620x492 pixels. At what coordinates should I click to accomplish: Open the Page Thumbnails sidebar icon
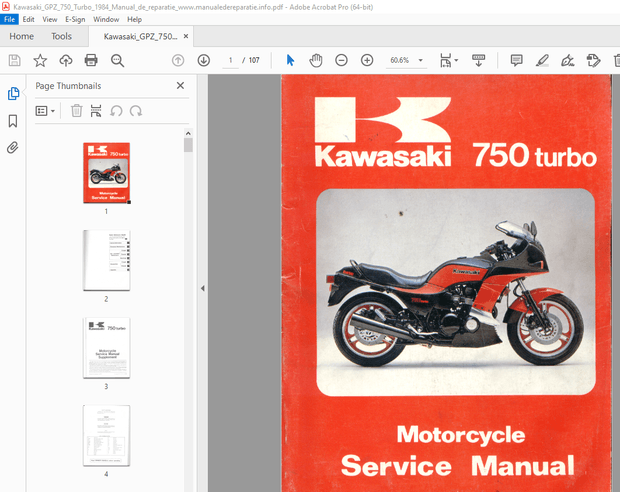(13, 94)
